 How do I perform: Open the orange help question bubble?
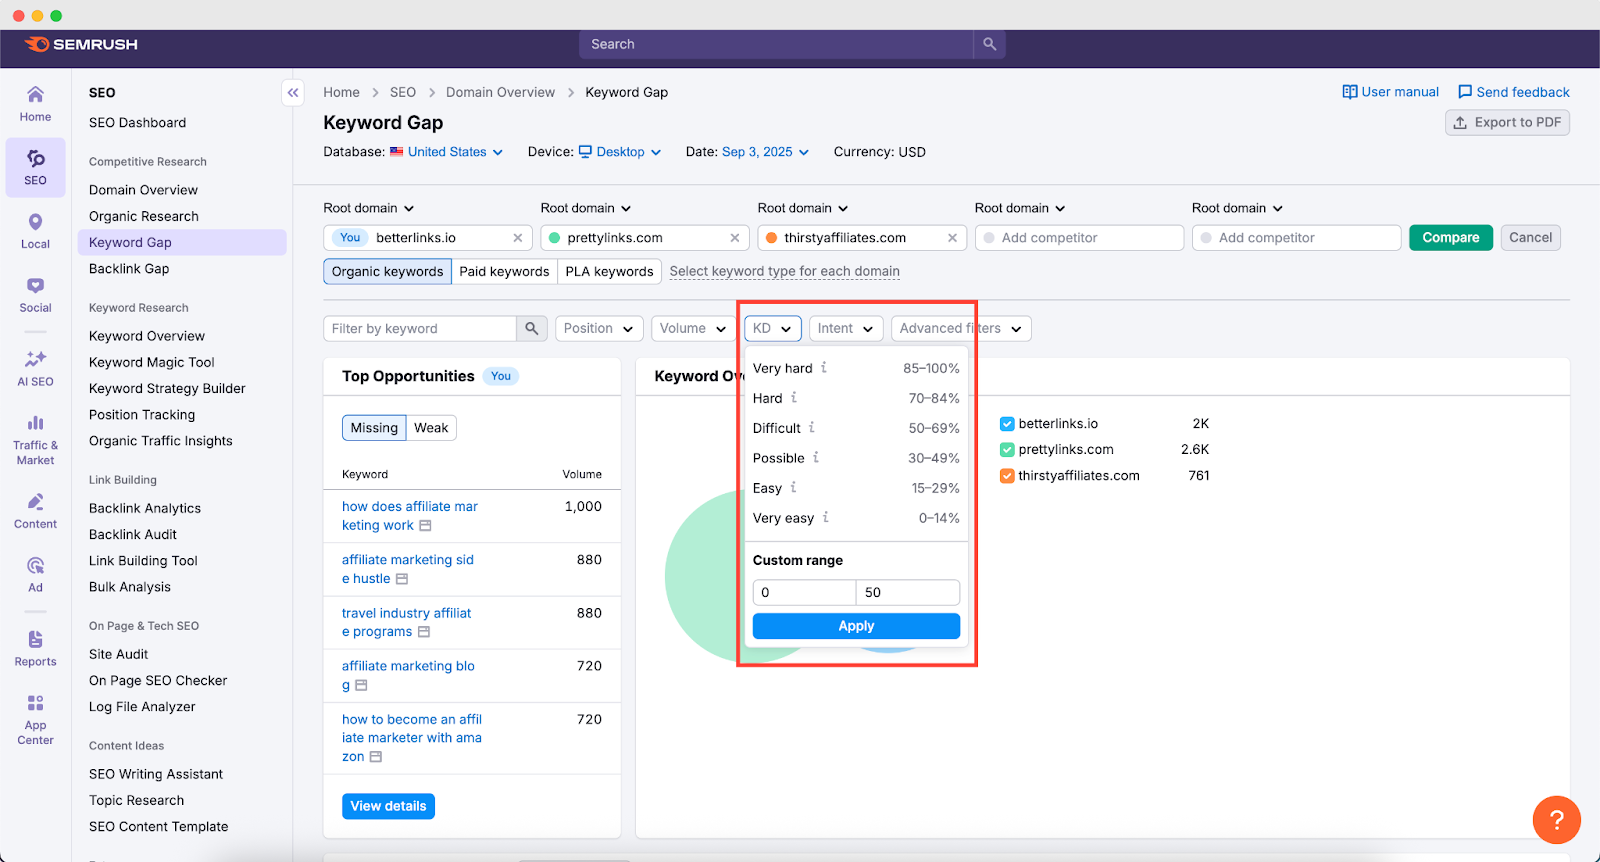(x=1556, y=820)
